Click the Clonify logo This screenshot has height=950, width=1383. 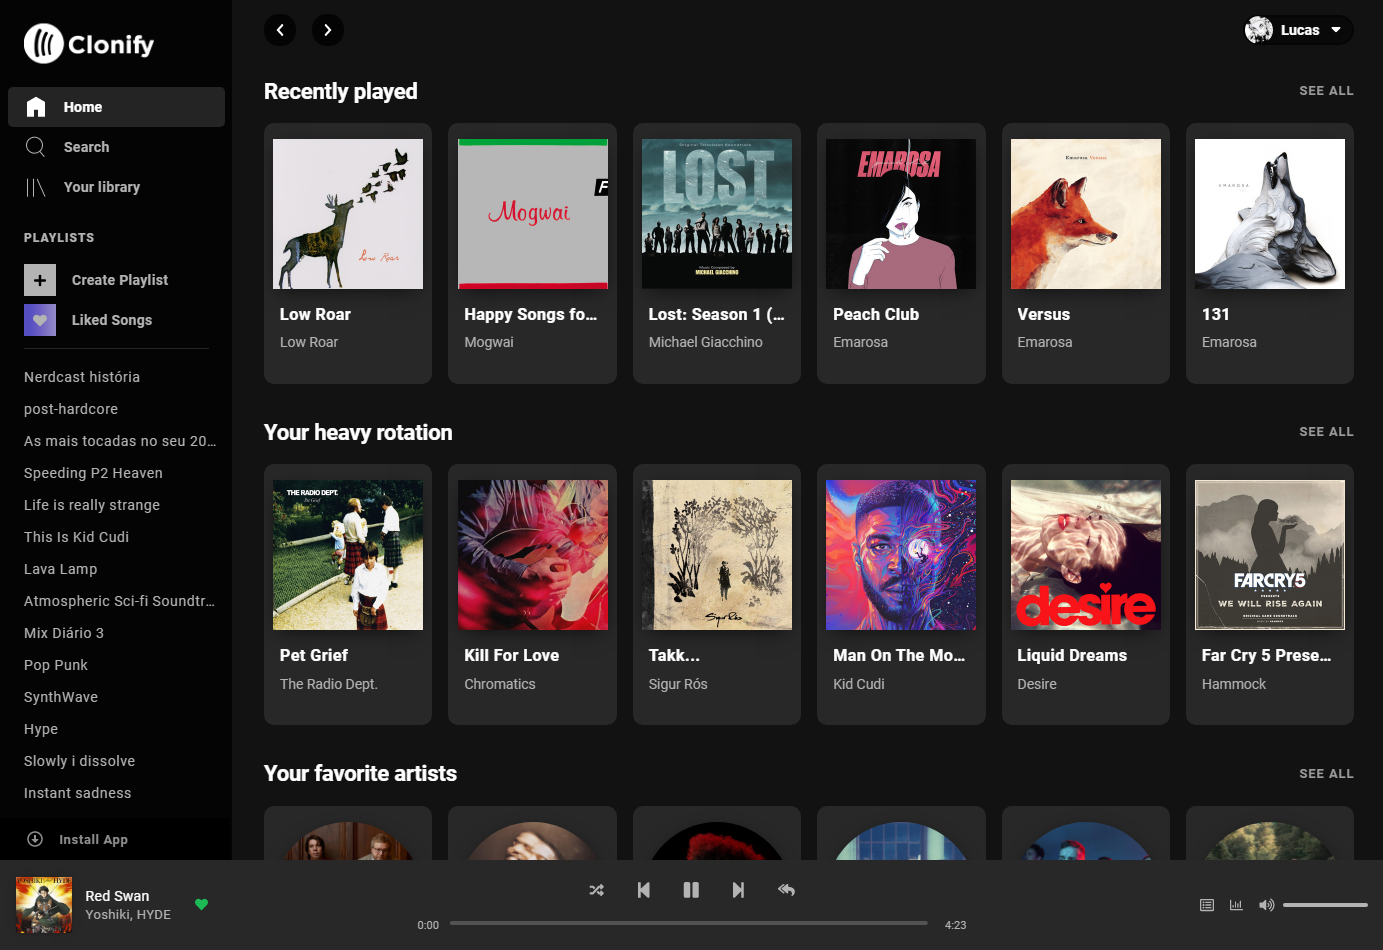tap(89, 44)
